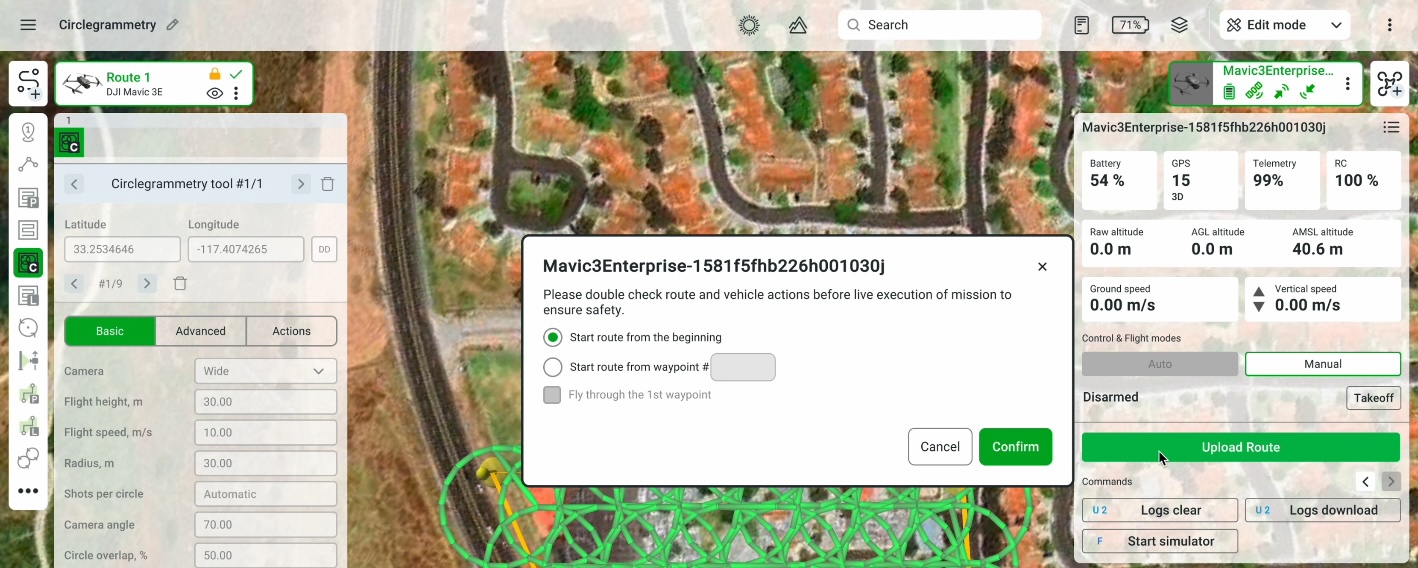Select Start route from the beginning
This screenshot has width=1418, height=568.
pos(552,337)
